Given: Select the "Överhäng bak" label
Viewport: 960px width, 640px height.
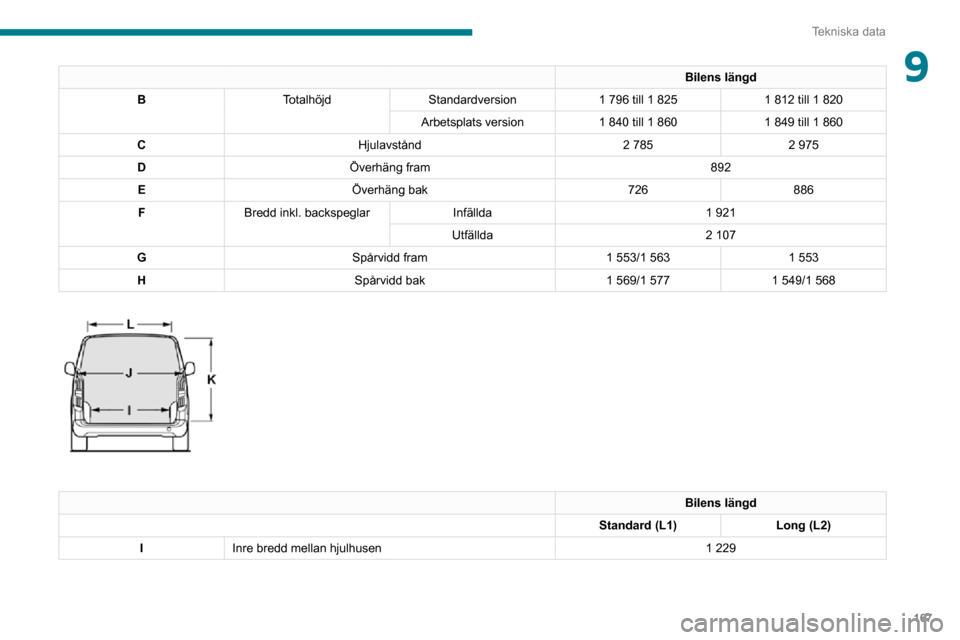Looking at the screenshot, I should 389,190.
